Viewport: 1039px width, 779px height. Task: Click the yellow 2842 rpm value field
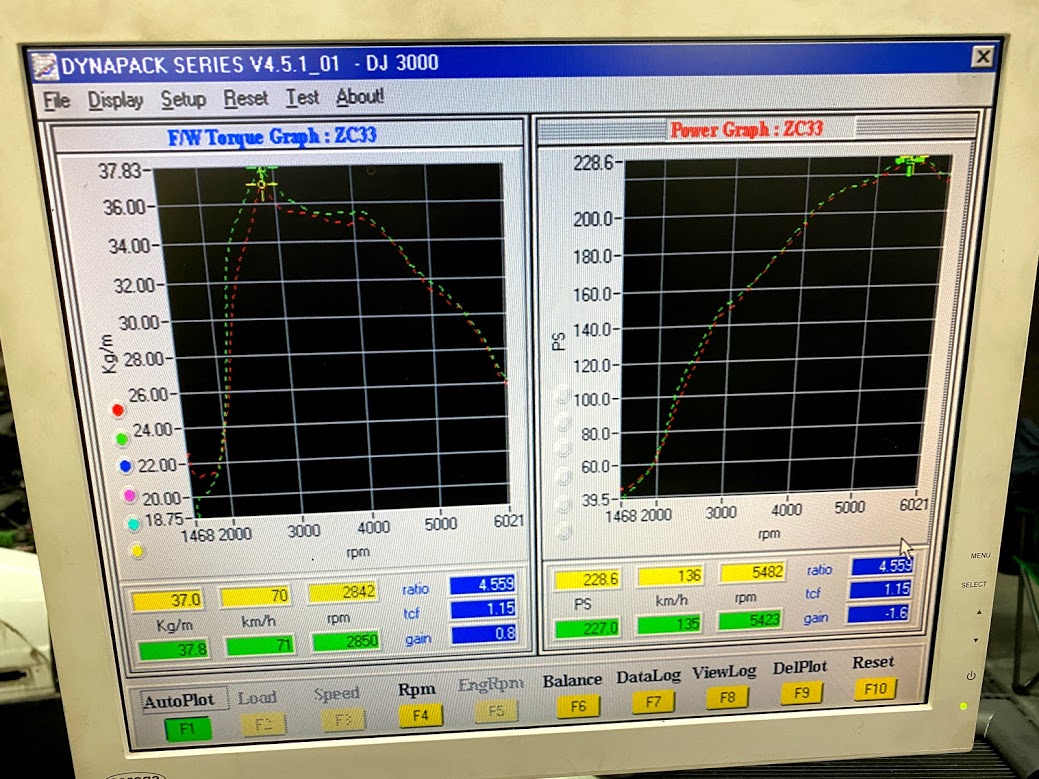[343, 592]
